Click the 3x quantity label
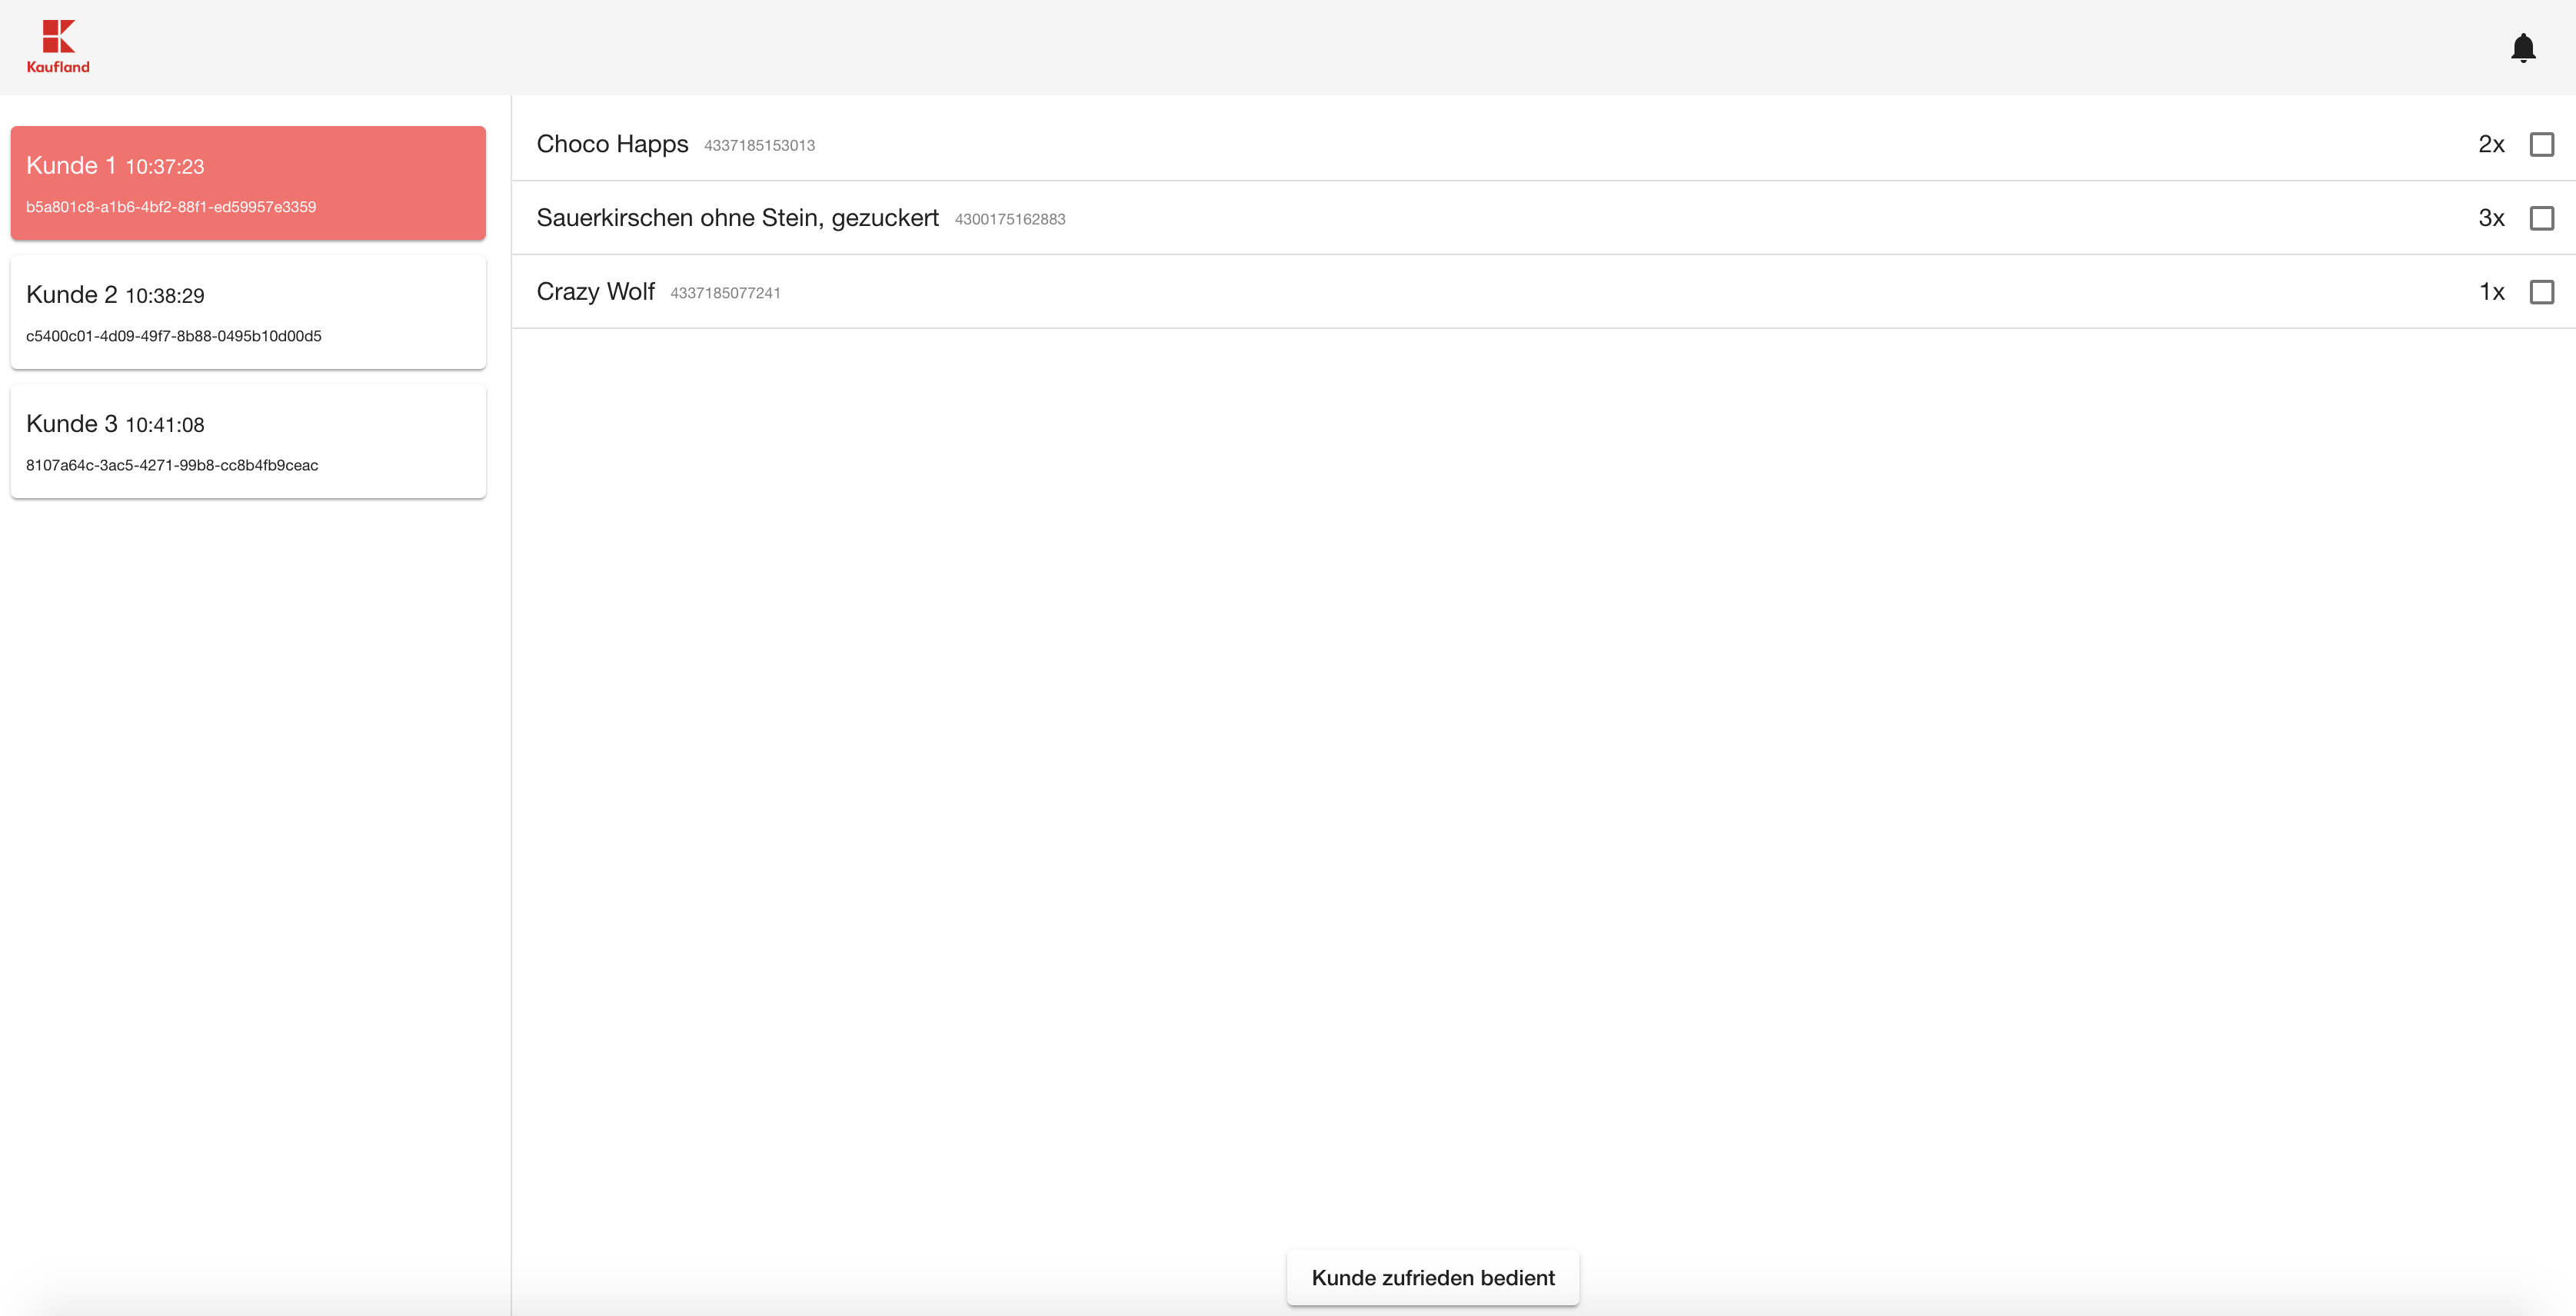The height and width of the screenshot is (1316, 2576). point(2490,218)
